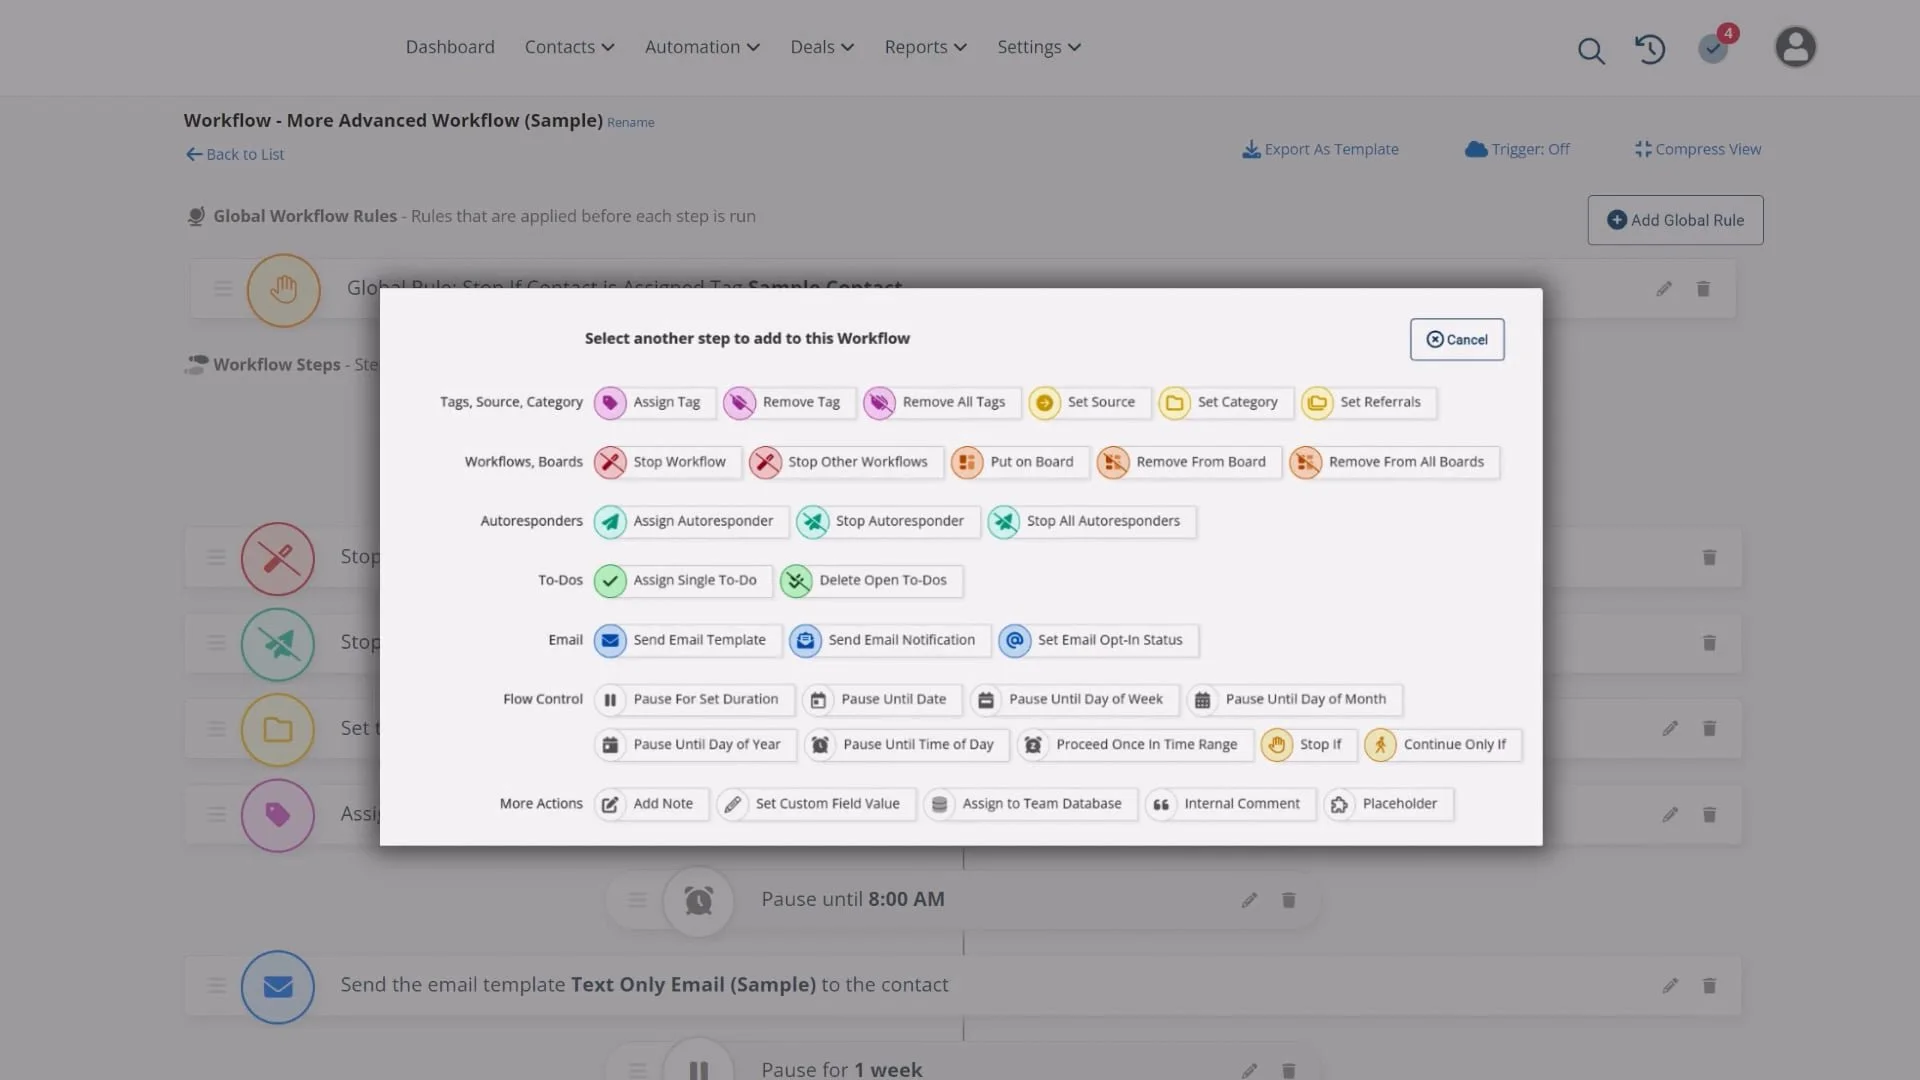Open the Reports menu
This screenshot has width=1920, height=1080.
point(925,47)
